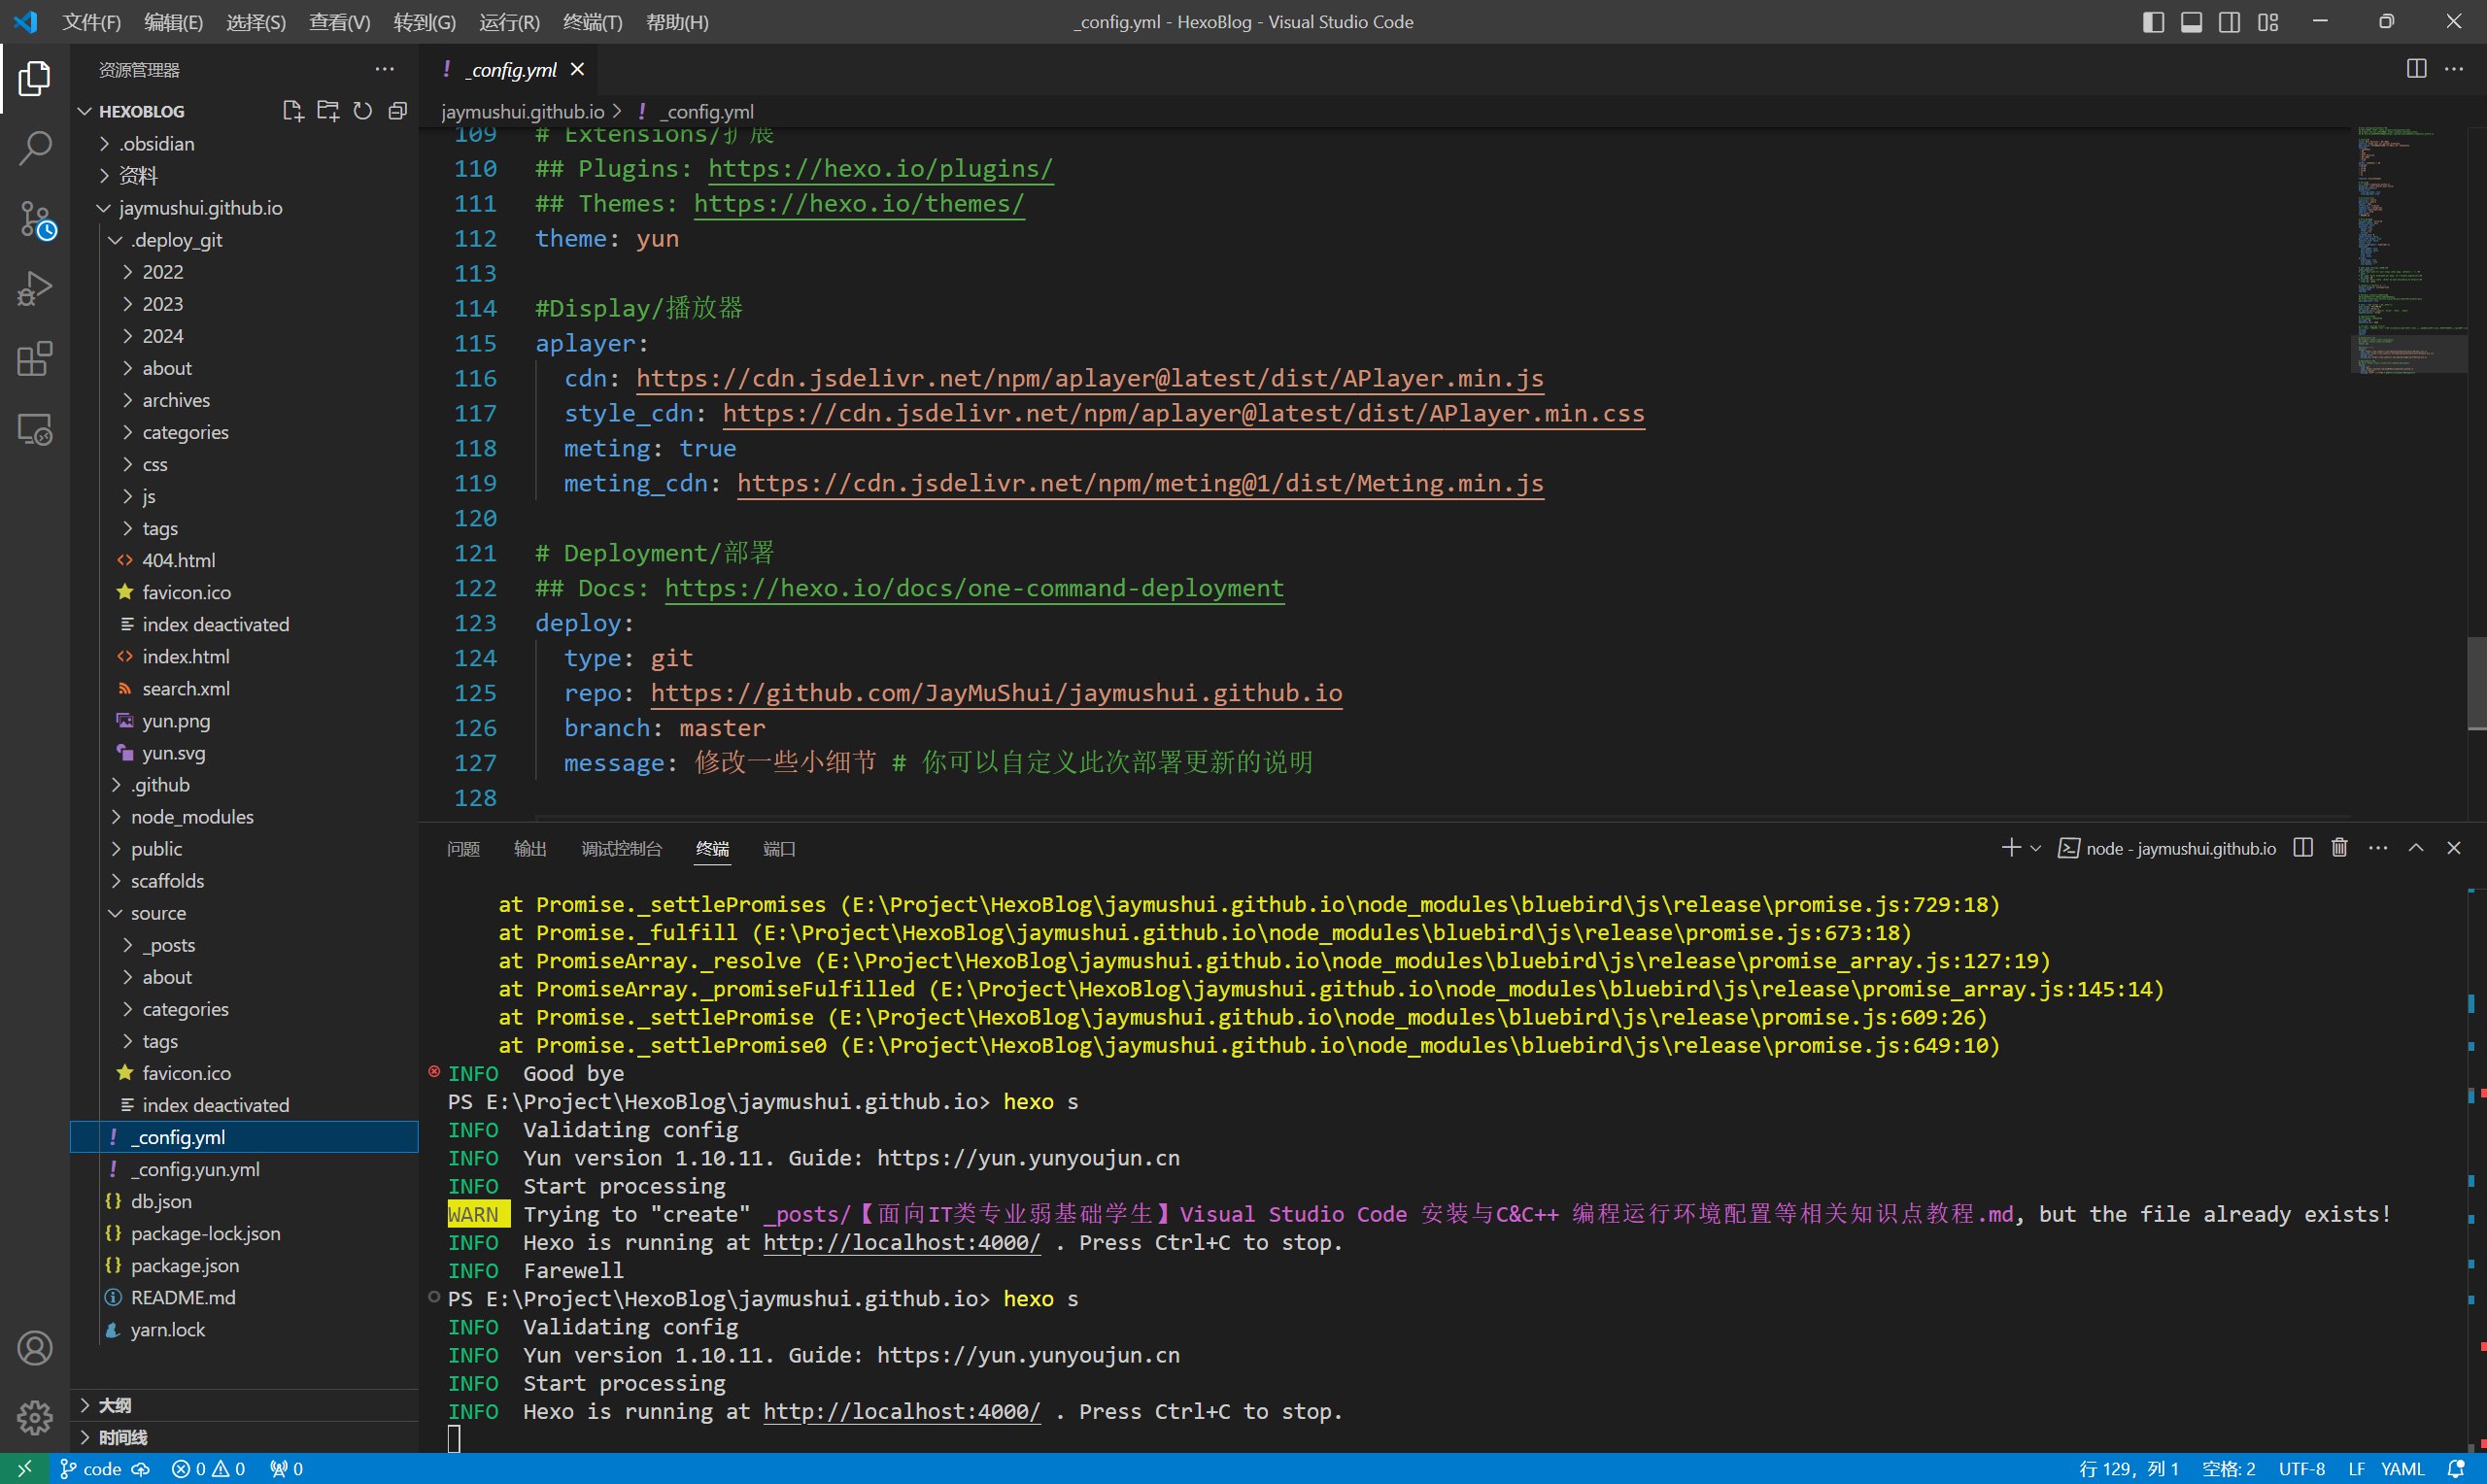Change indentation spaces setting
This screenshot has height=1484, width=2487.
pos(2229,1469)
